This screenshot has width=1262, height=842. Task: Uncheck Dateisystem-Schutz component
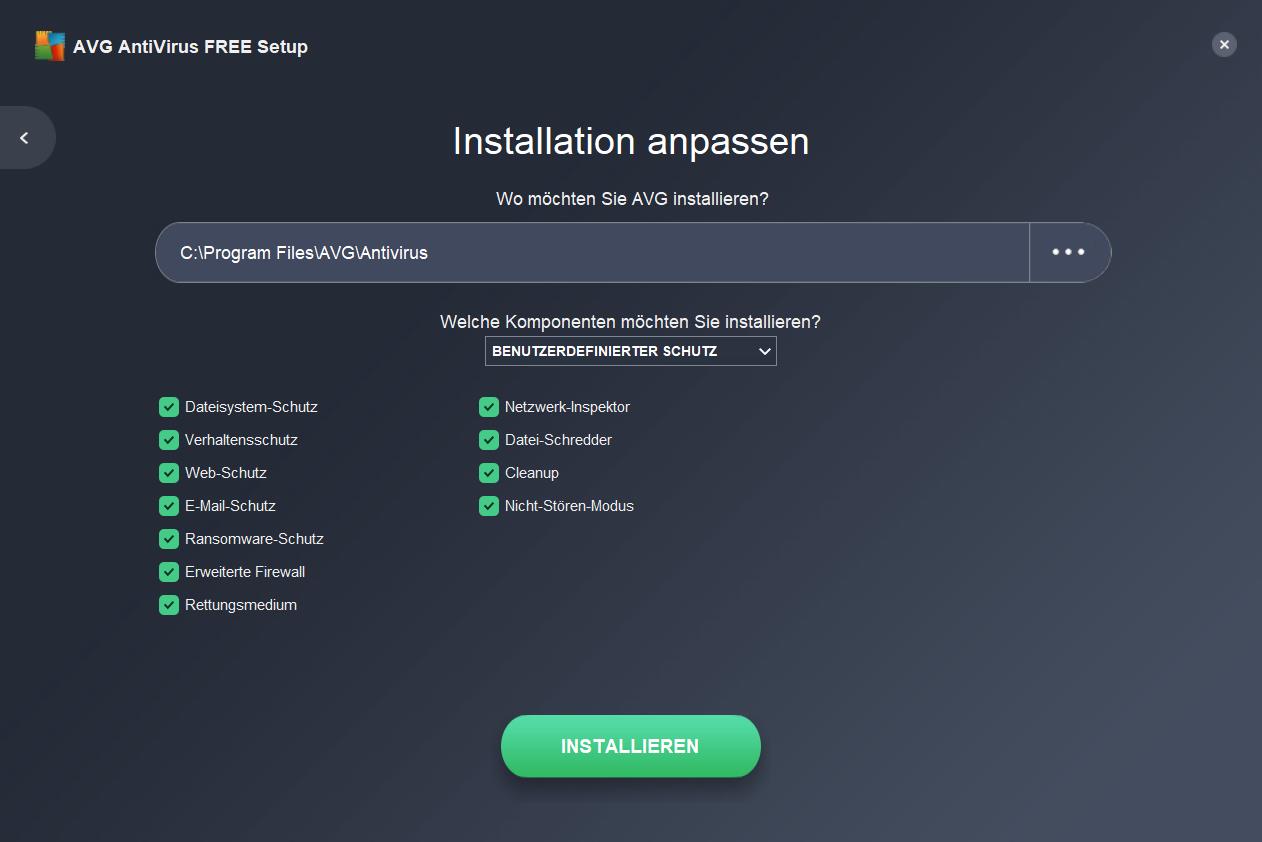click(168, 407)
